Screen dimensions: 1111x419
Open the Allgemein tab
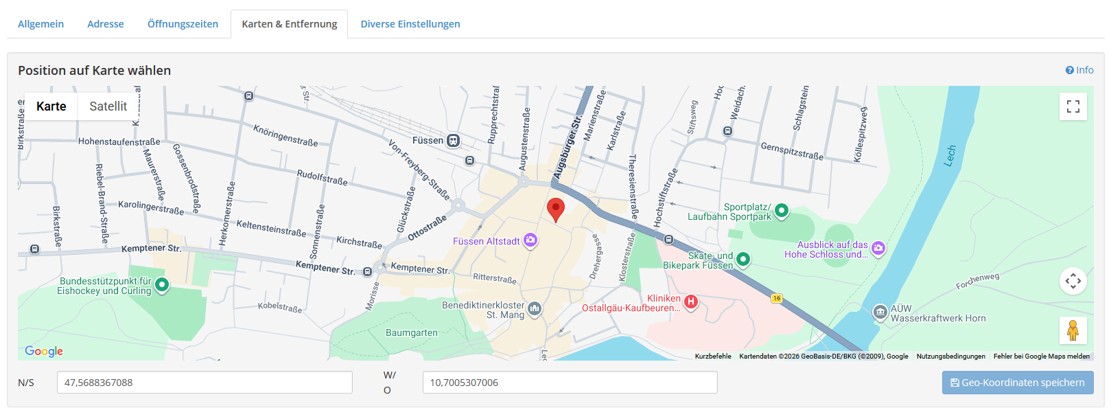[40, 24]
